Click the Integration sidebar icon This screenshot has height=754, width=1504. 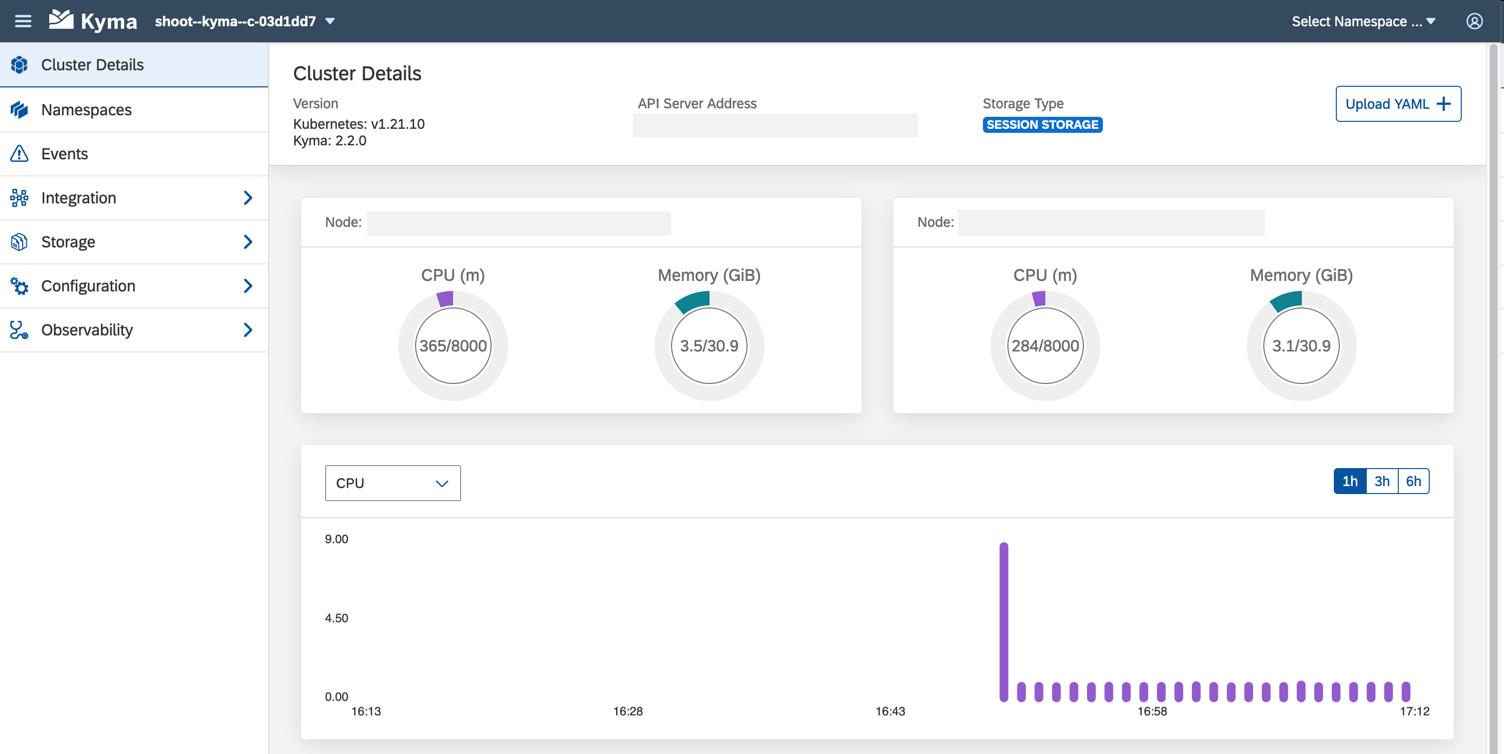pyautogui.click(x=19, y=198)
